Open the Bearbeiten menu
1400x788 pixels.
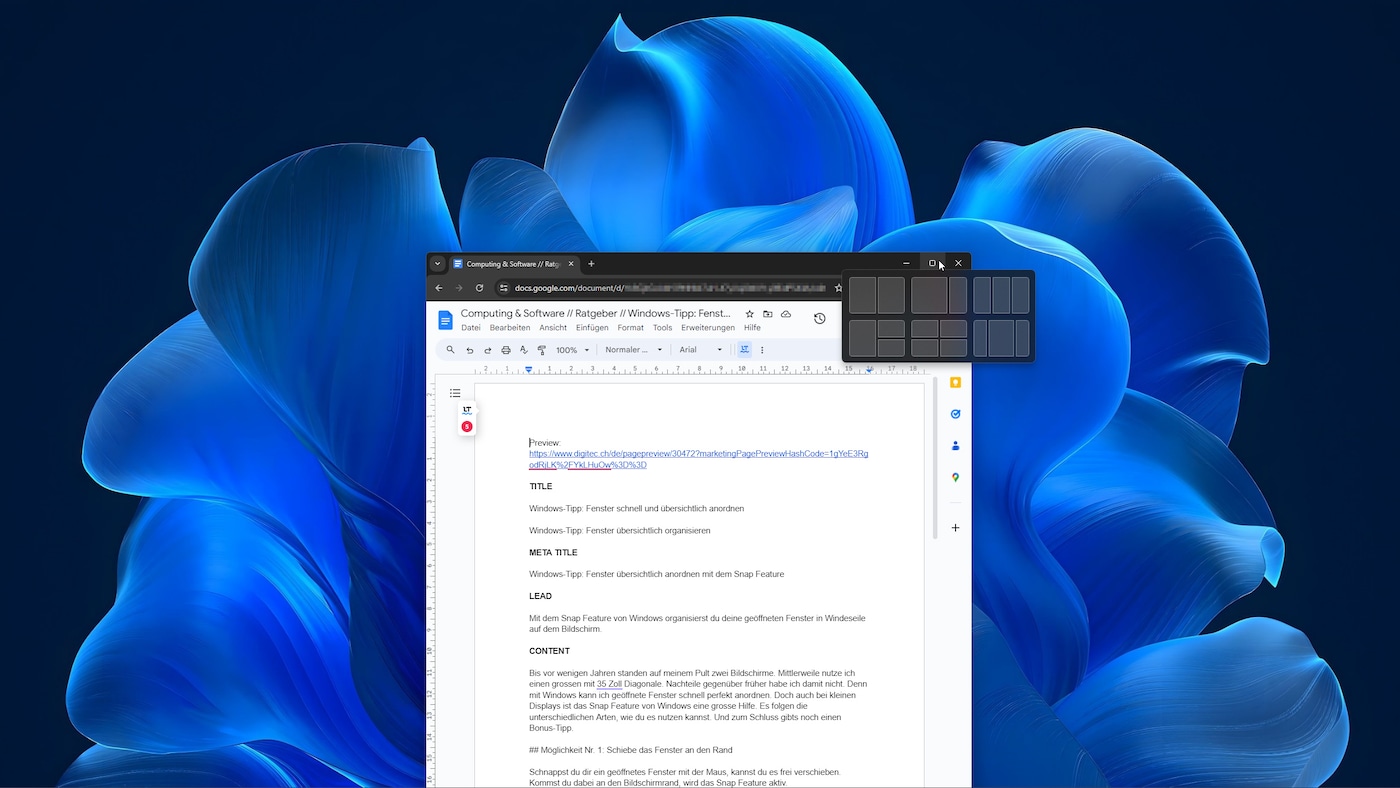[x=510, y=328]
